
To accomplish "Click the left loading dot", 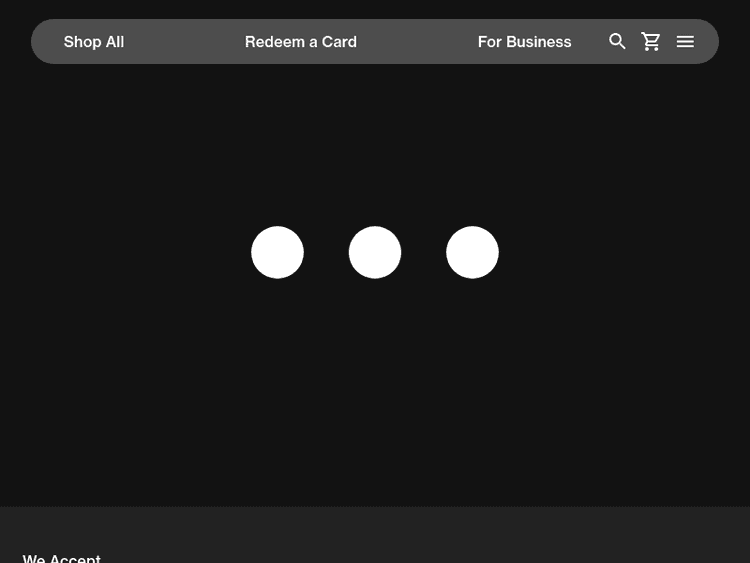I will pos(277,252).
